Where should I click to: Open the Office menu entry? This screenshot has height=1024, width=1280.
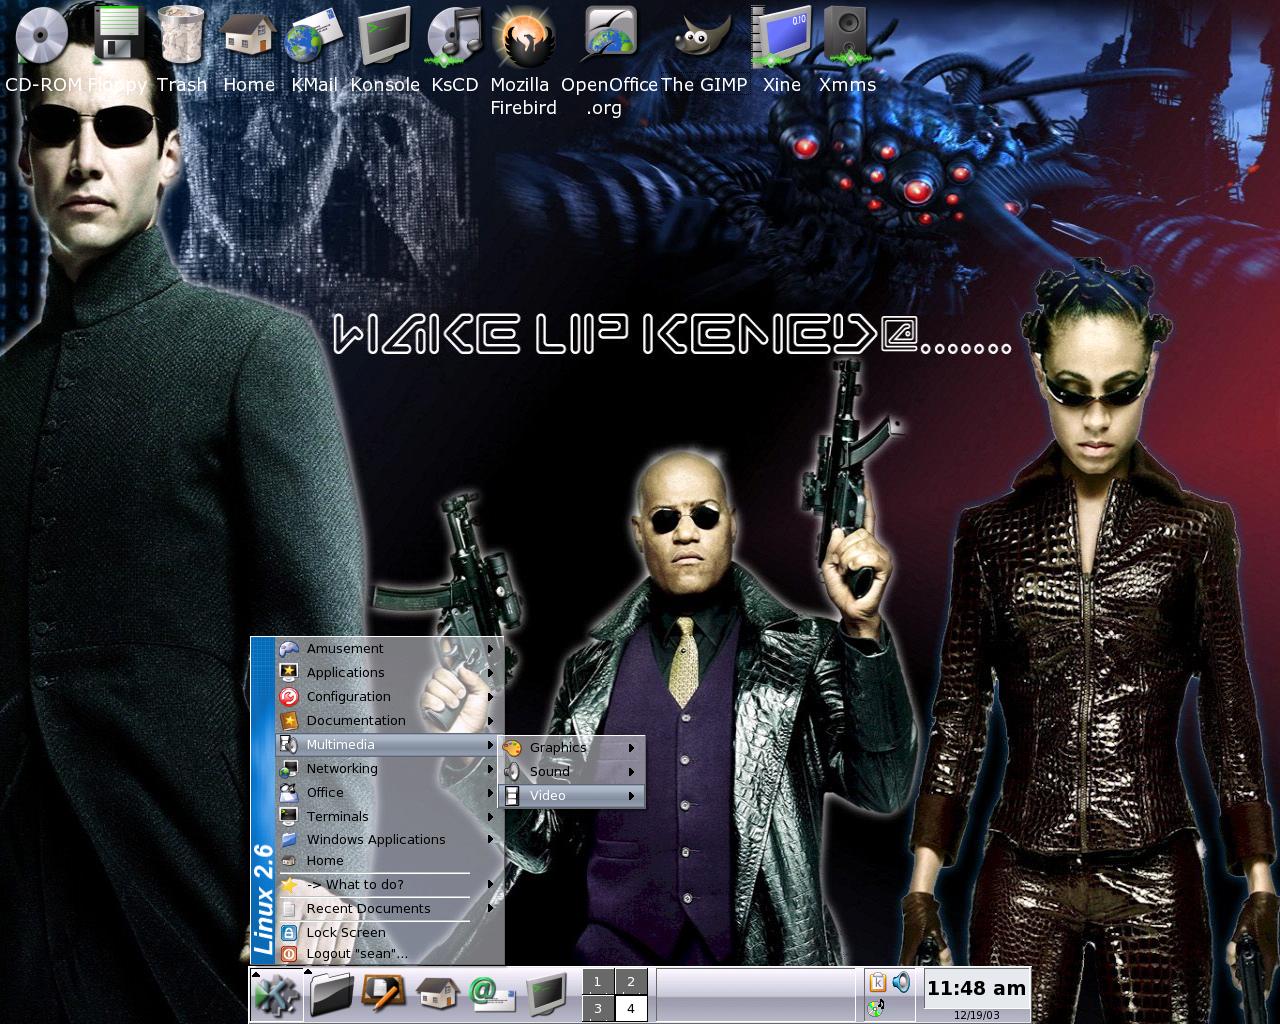tap(389, 793)
